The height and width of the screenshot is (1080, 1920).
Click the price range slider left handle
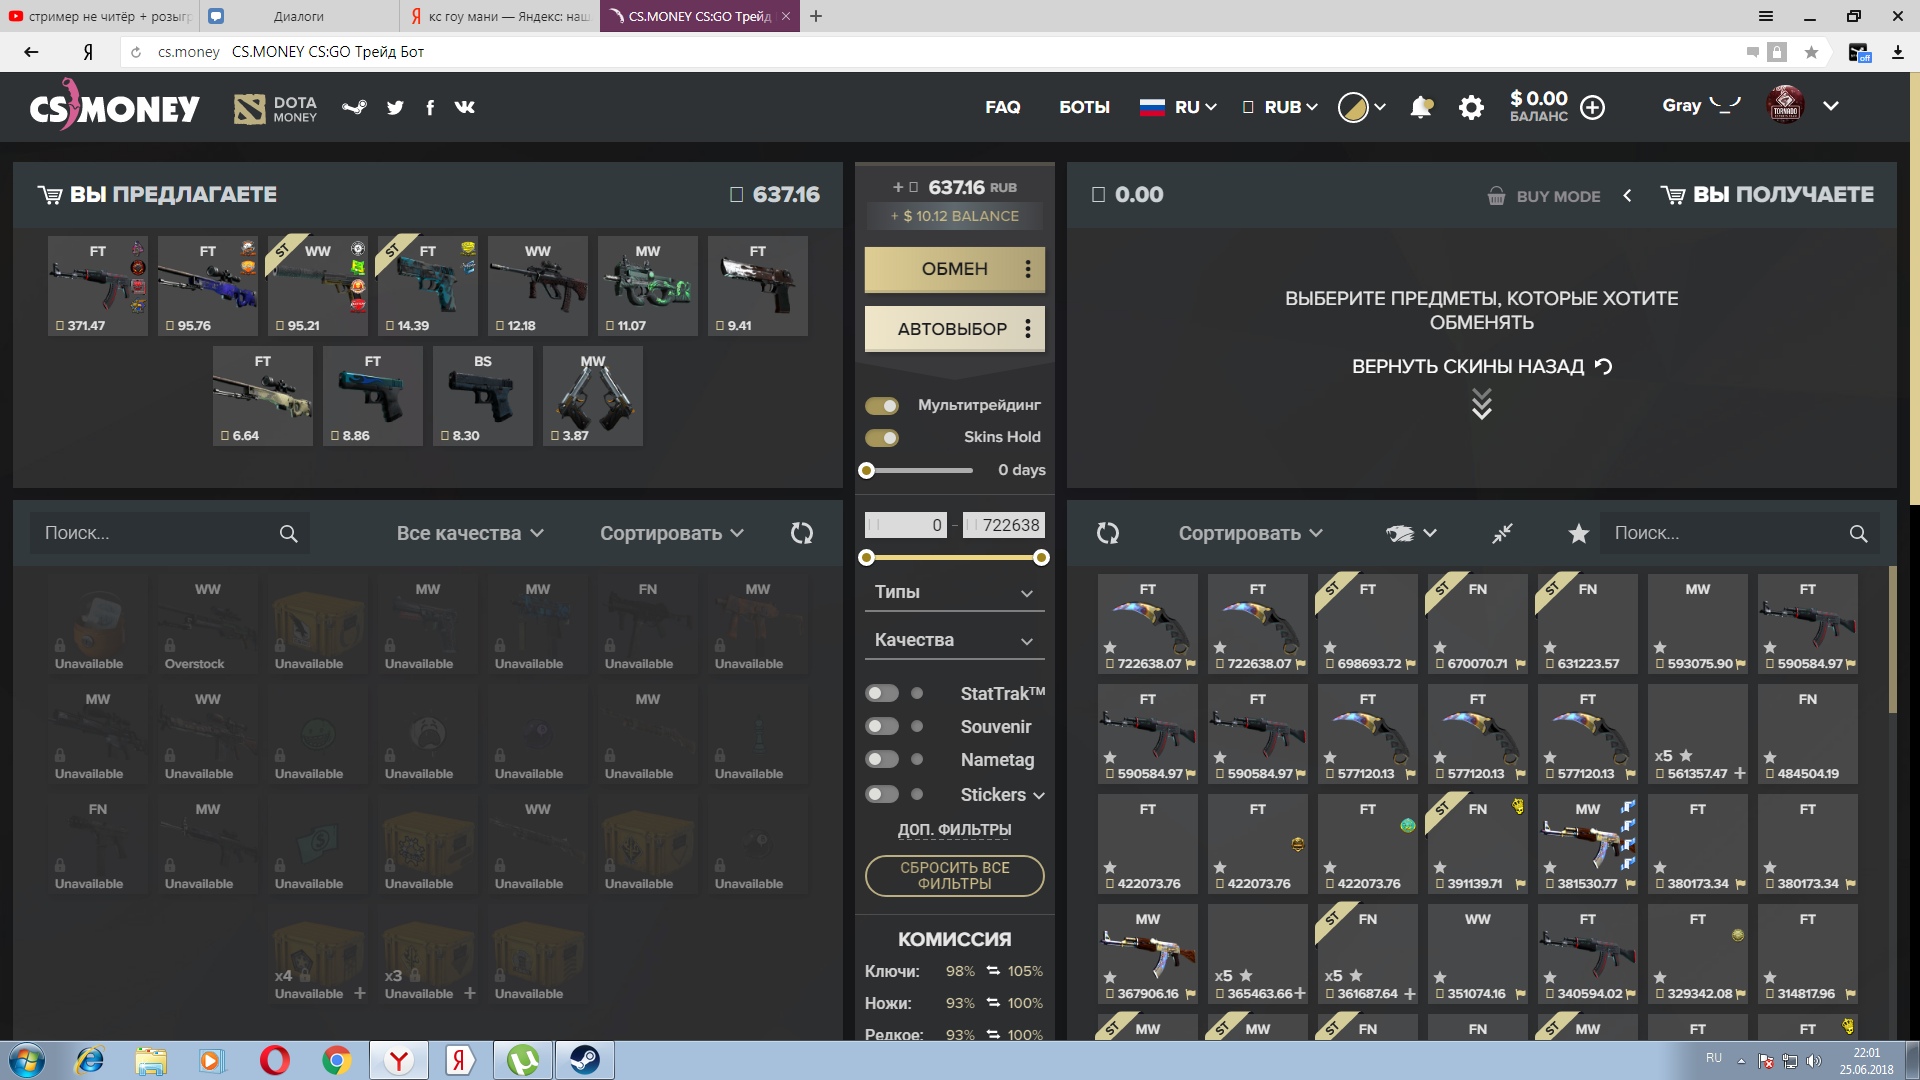(x=867, y=557)
